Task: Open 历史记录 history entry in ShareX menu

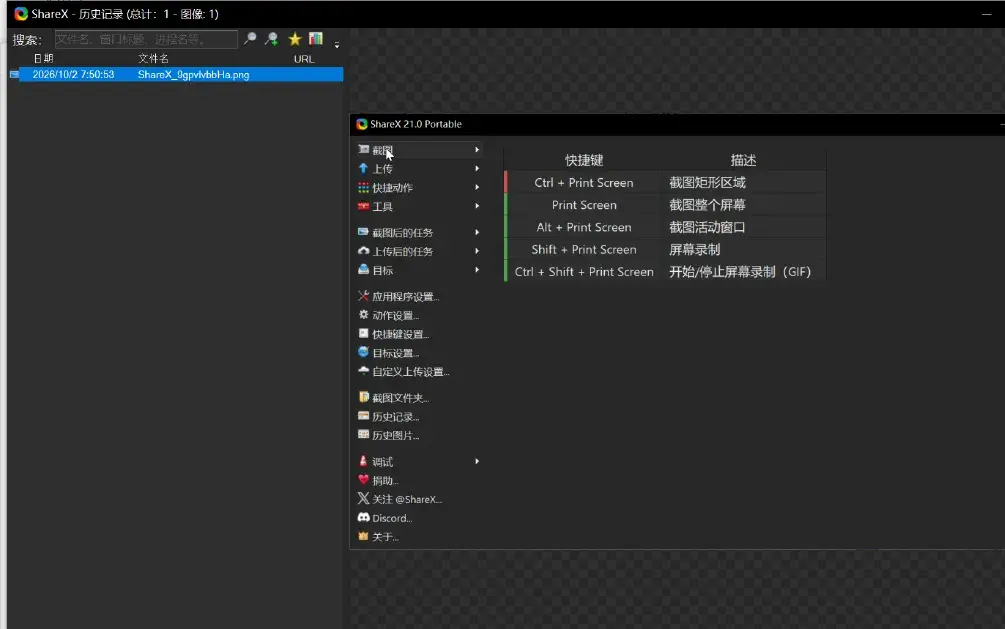Action: point(395,417)
